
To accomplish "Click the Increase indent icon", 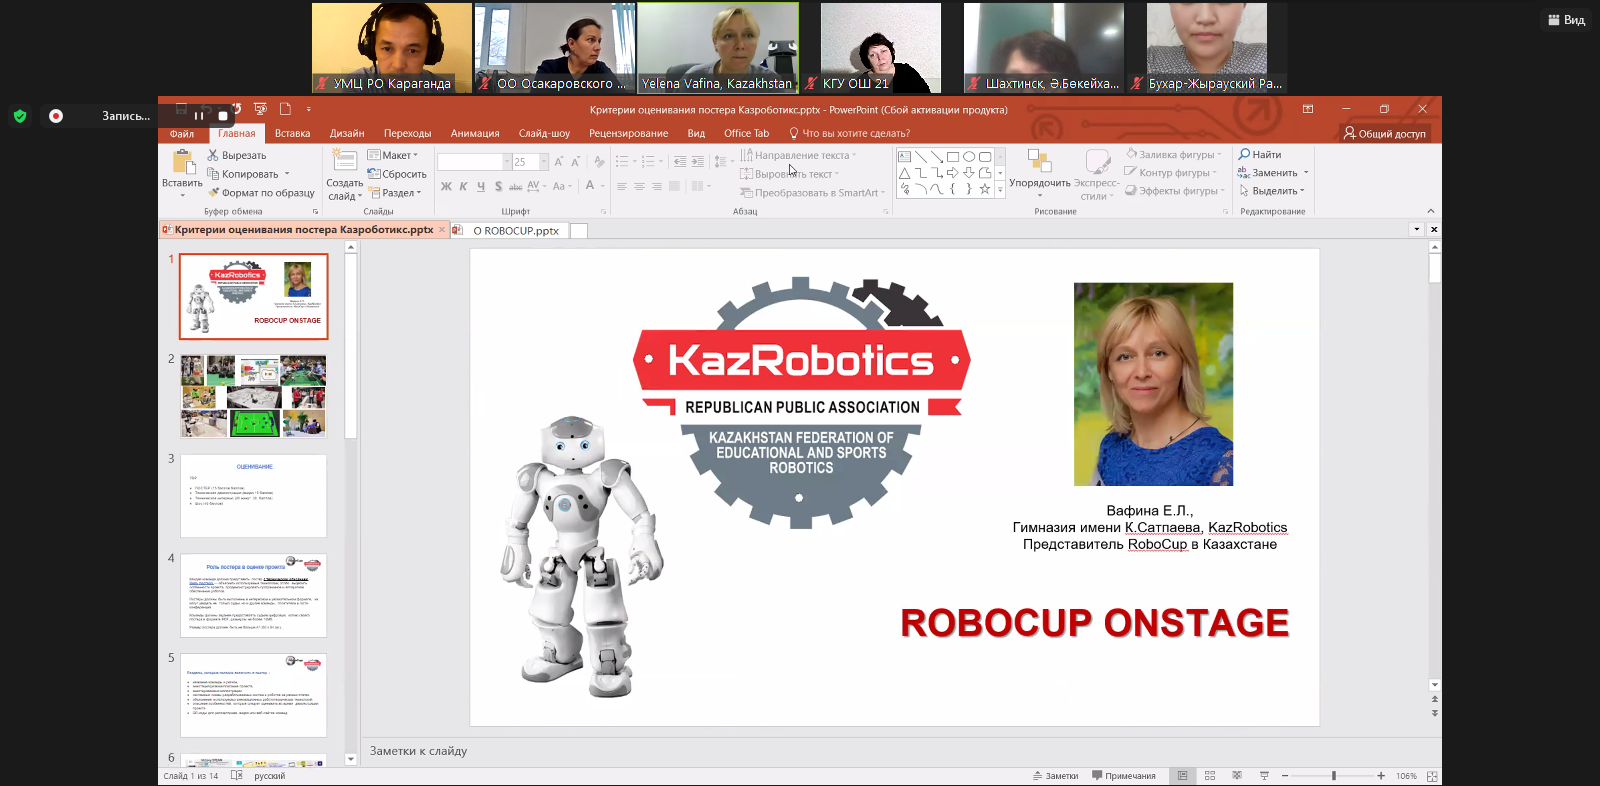I will pyautogui.click(x=697, y=161).
